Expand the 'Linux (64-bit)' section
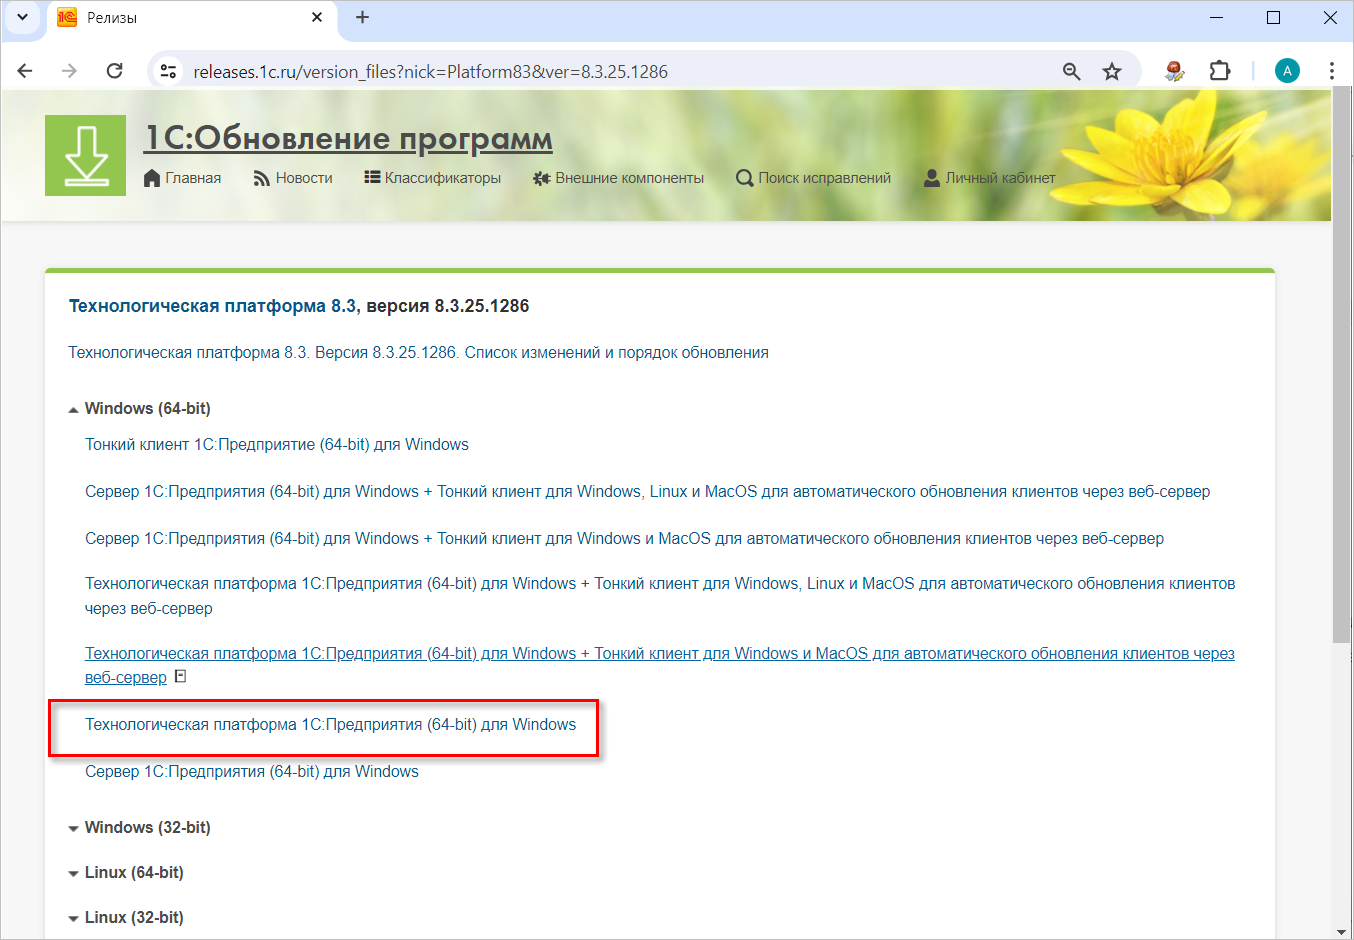The width and height of the screenshot is (1354, 940). coord(126,872)
